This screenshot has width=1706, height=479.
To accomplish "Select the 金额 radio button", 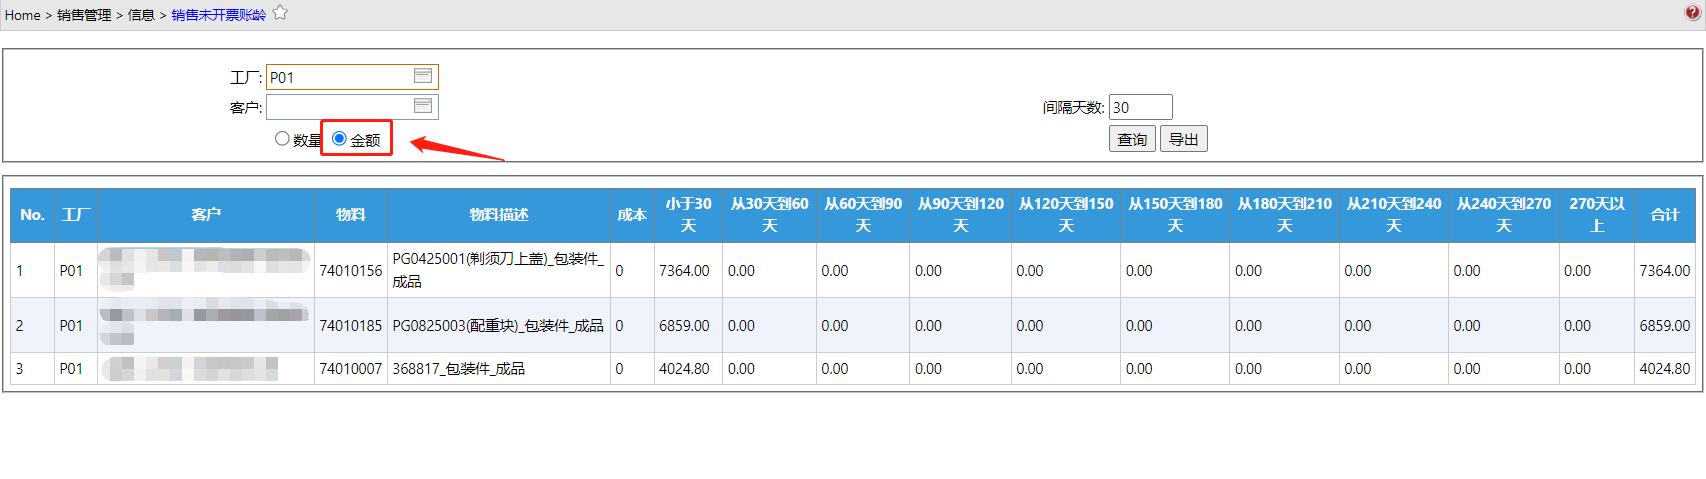I will click(339, 139).
